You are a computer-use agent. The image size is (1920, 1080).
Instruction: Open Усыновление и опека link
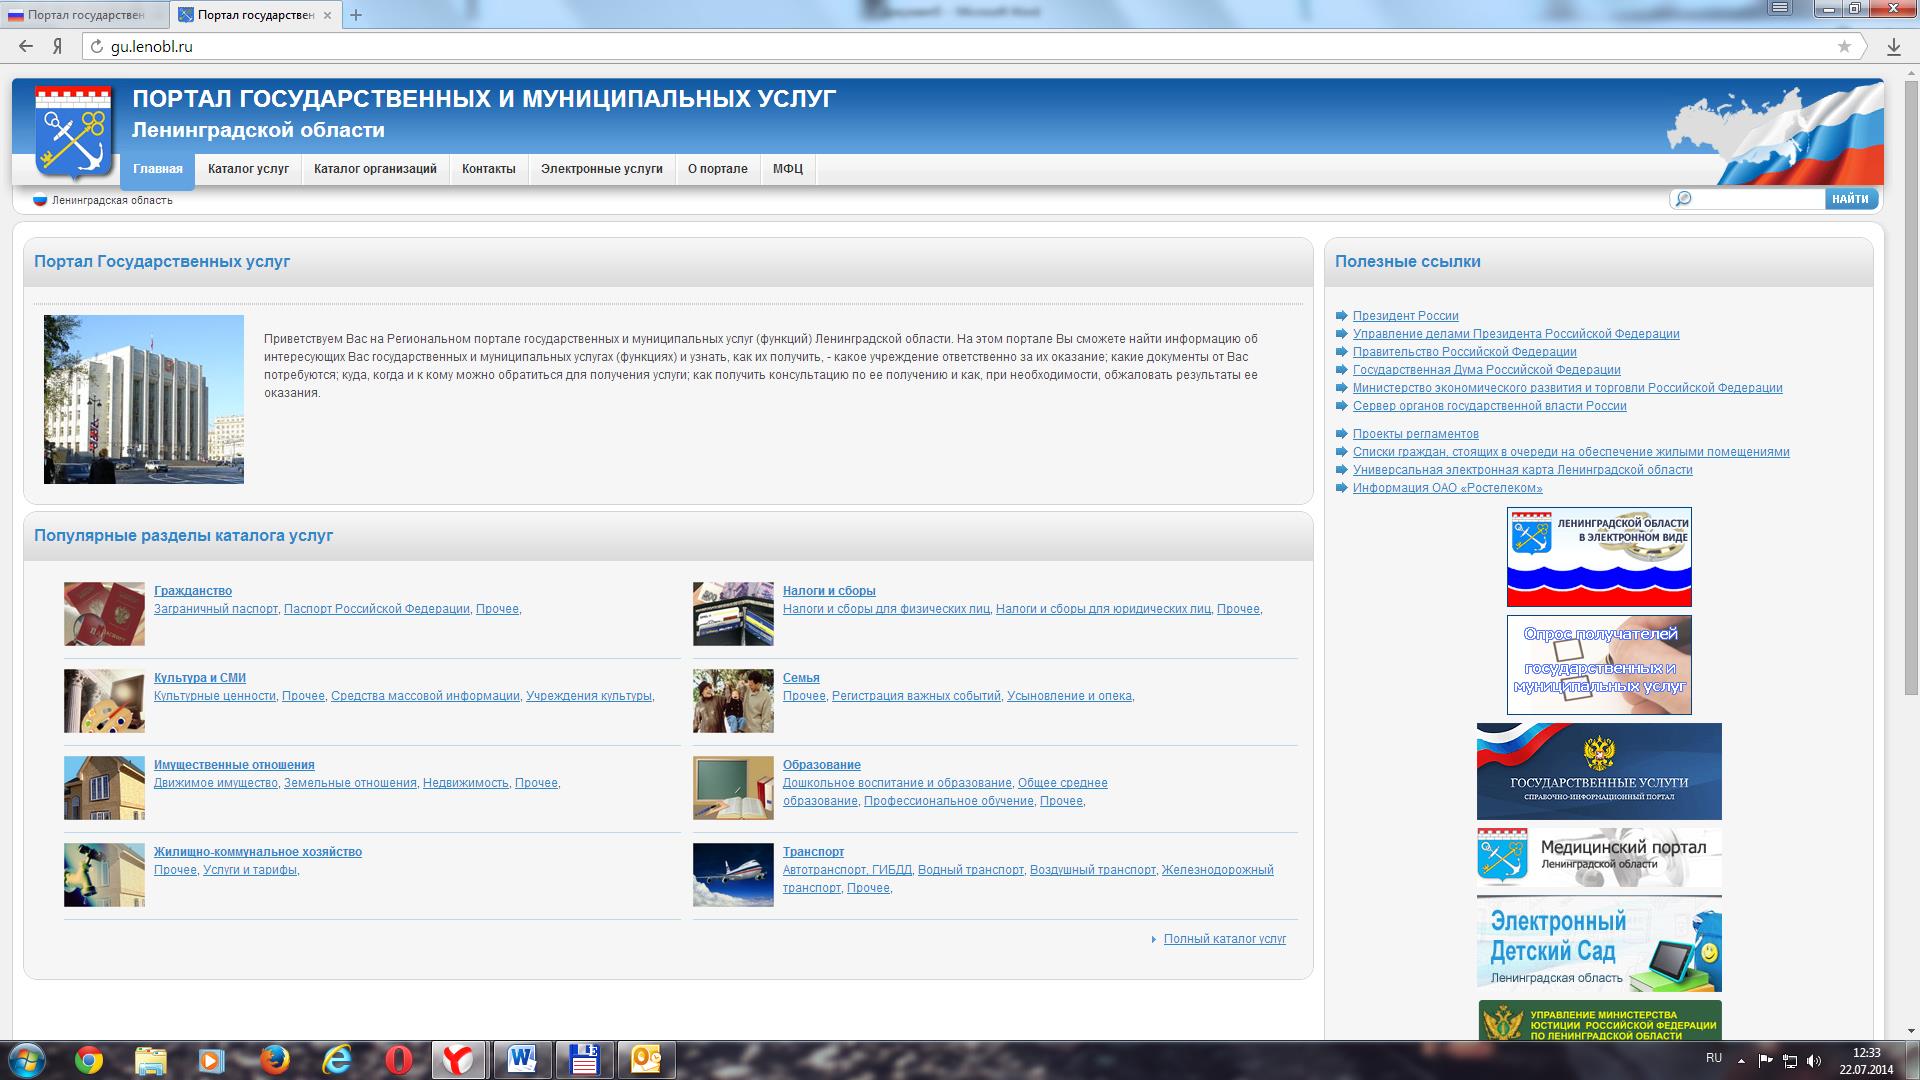pyautogui.click(x=1069, y=696)
